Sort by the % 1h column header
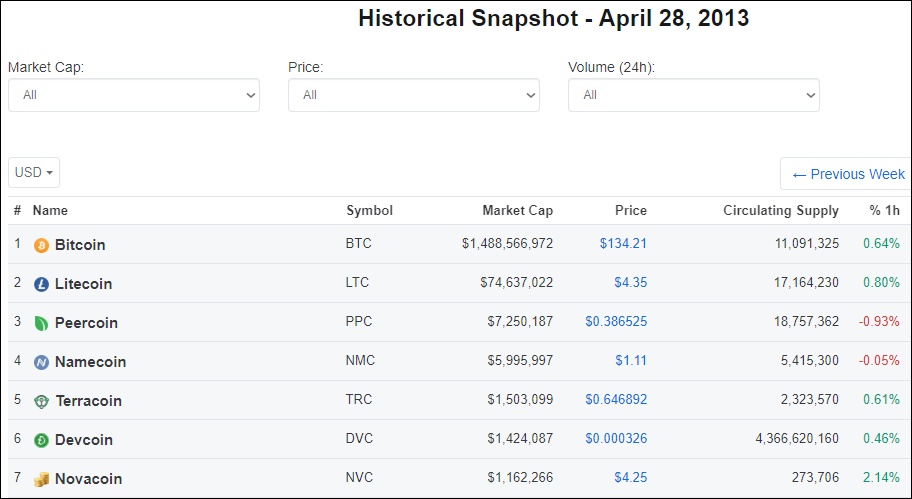This screenshot has height=499, width=912. [x=885, y=210]
